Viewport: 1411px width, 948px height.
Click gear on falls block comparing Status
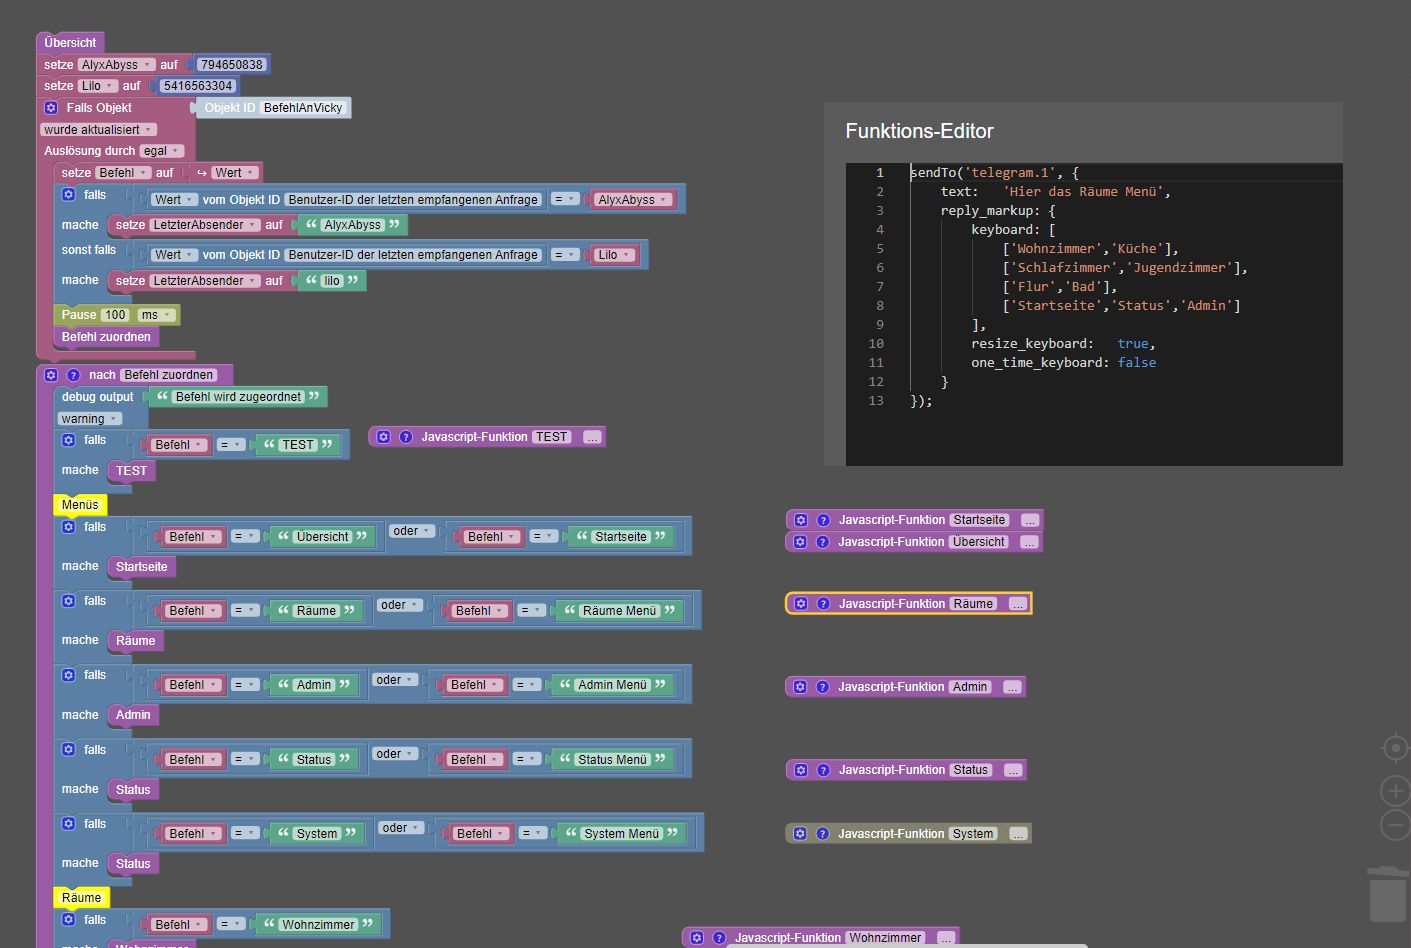(69, 749)
